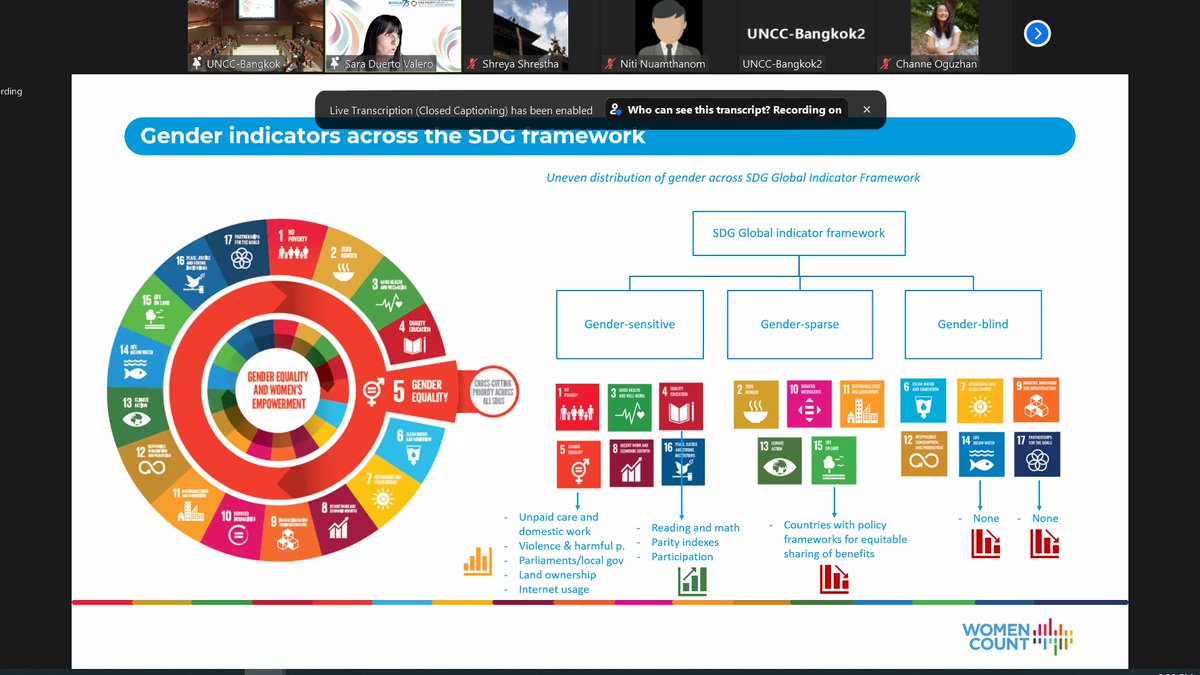Click SDG 11 tile under Gender-sparse
This screenshot has width=1200, height=675.
pos(861,405)
